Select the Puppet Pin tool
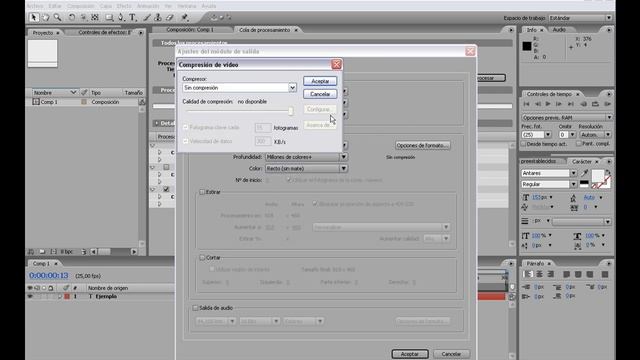640x360 pixels. pyautogui.click(x=184, y=17)
